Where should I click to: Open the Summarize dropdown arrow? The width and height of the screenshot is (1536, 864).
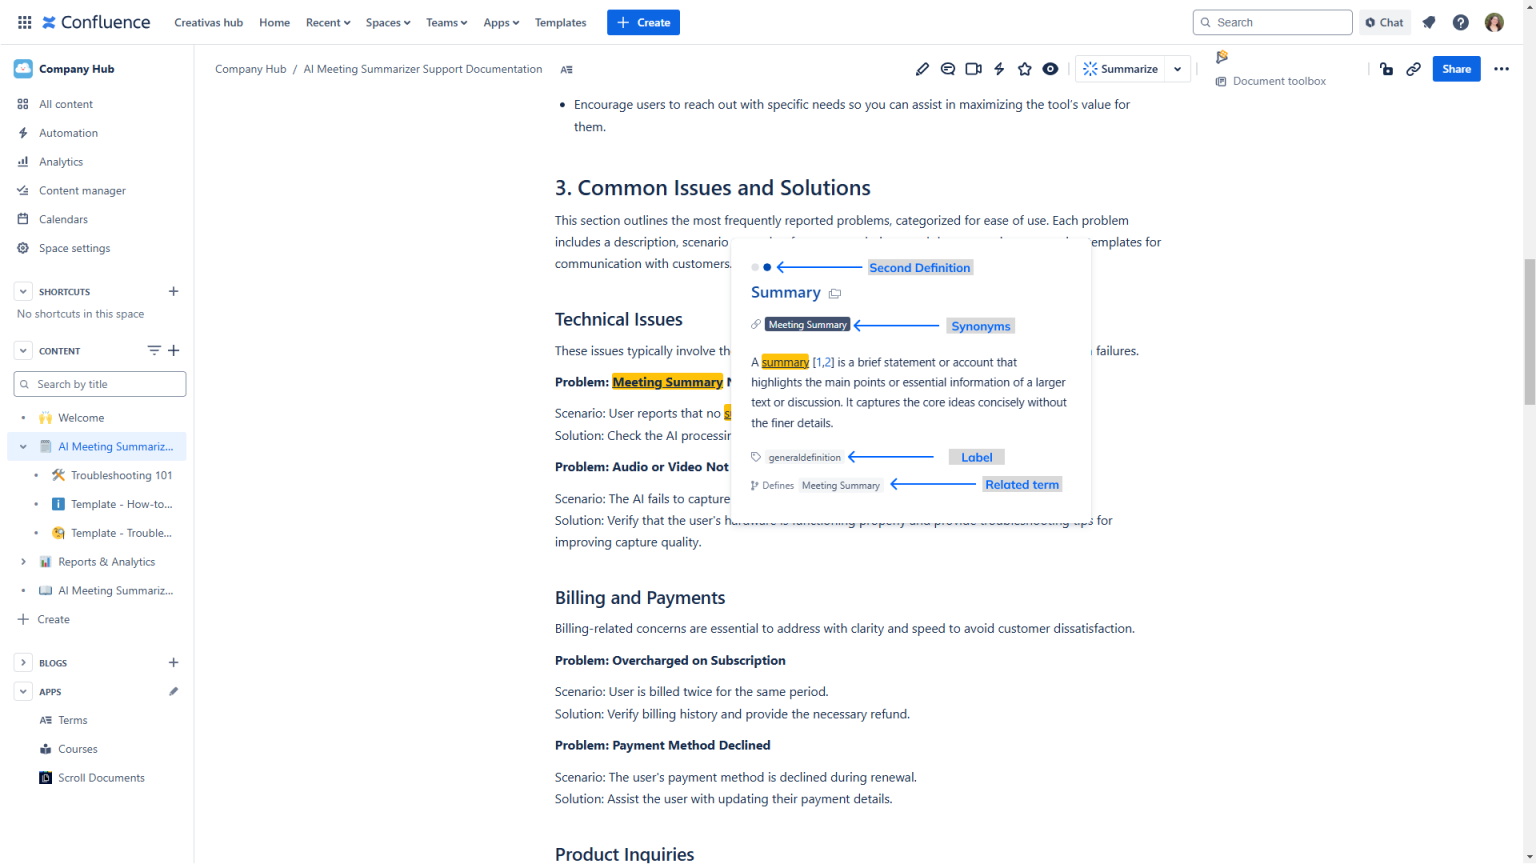(x=1178, y=69)
